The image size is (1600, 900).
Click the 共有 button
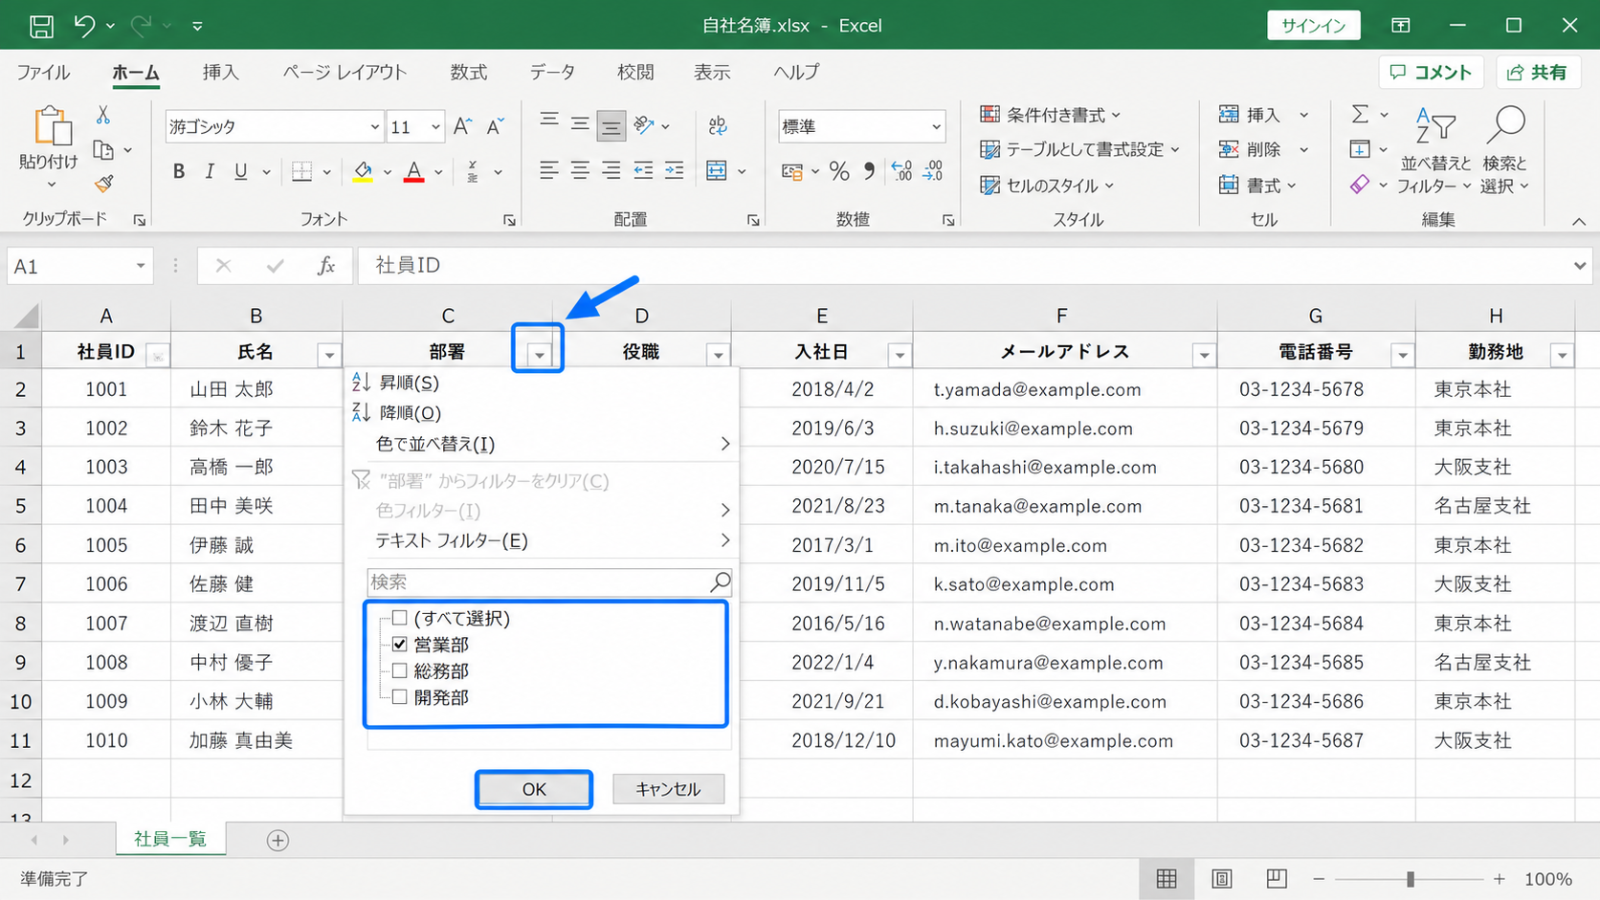pyautogui.click(x=1537, y=72)
